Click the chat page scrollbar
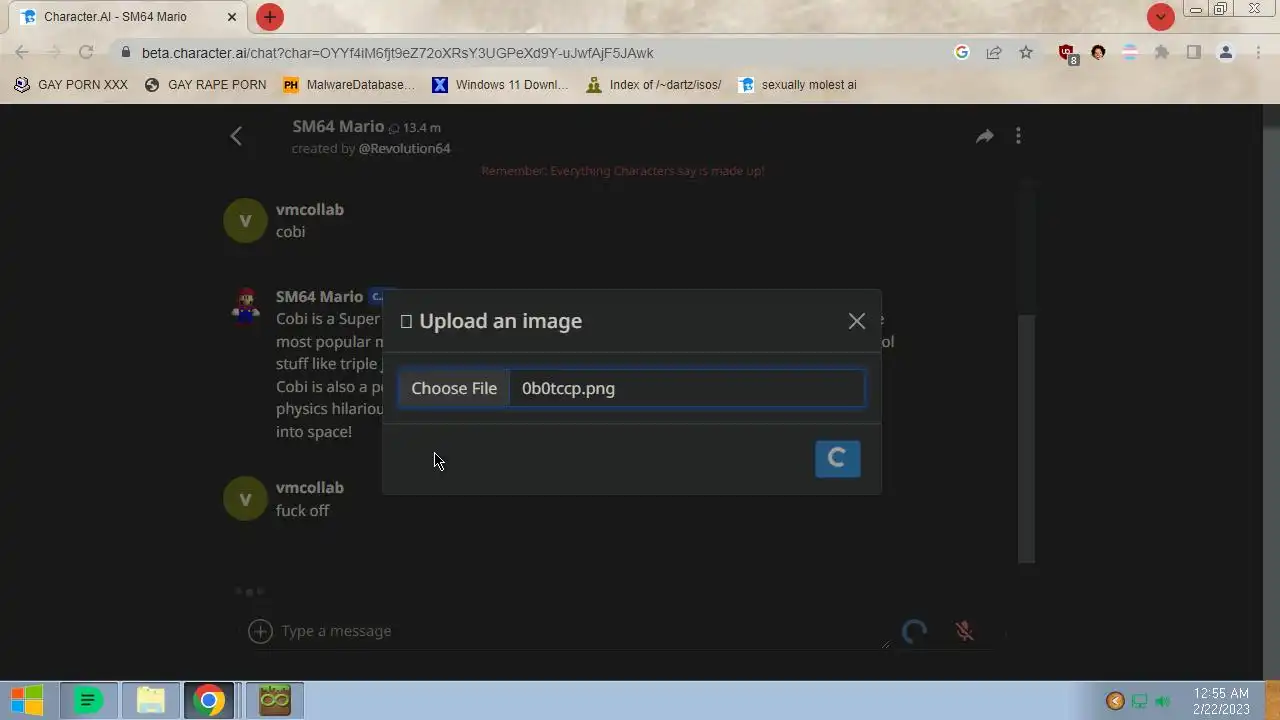 tap(1026, 440)
